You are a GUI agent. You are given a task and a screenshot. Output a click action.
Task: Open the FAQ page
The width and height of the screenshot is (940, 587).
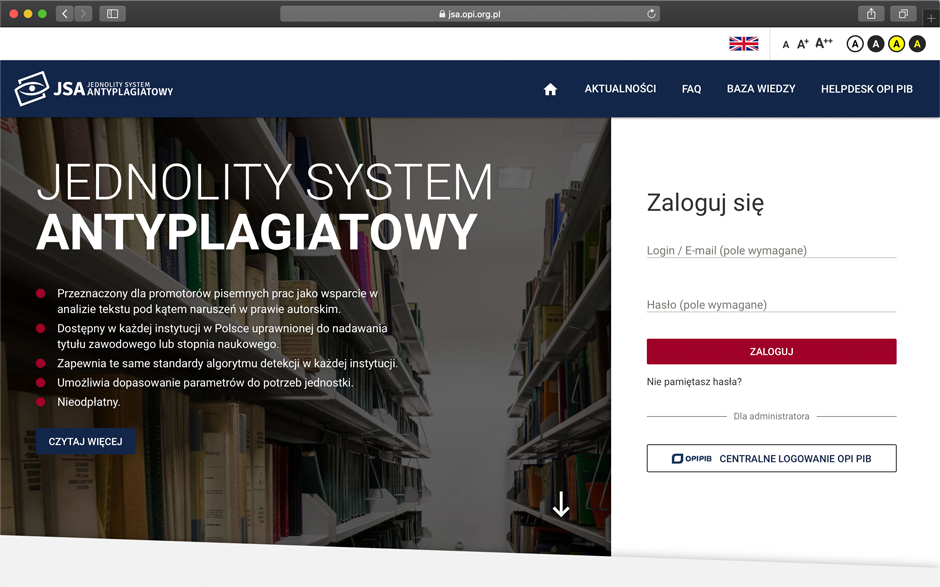[x=691, y=89]
